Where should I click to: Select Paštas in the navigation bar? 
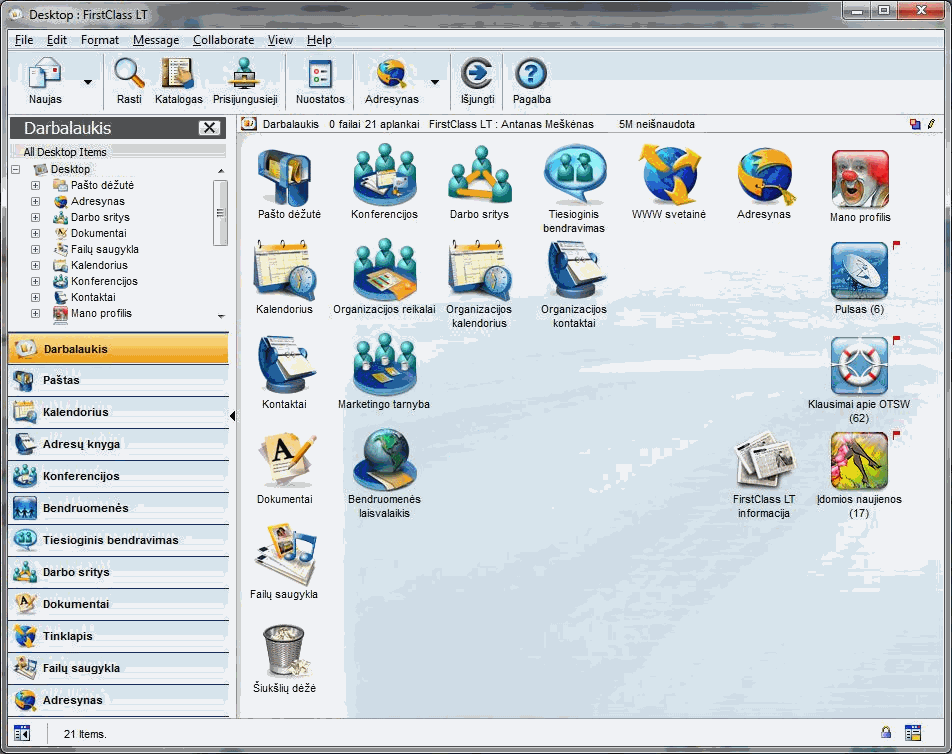pyautogui.click(x=118, y=380)
